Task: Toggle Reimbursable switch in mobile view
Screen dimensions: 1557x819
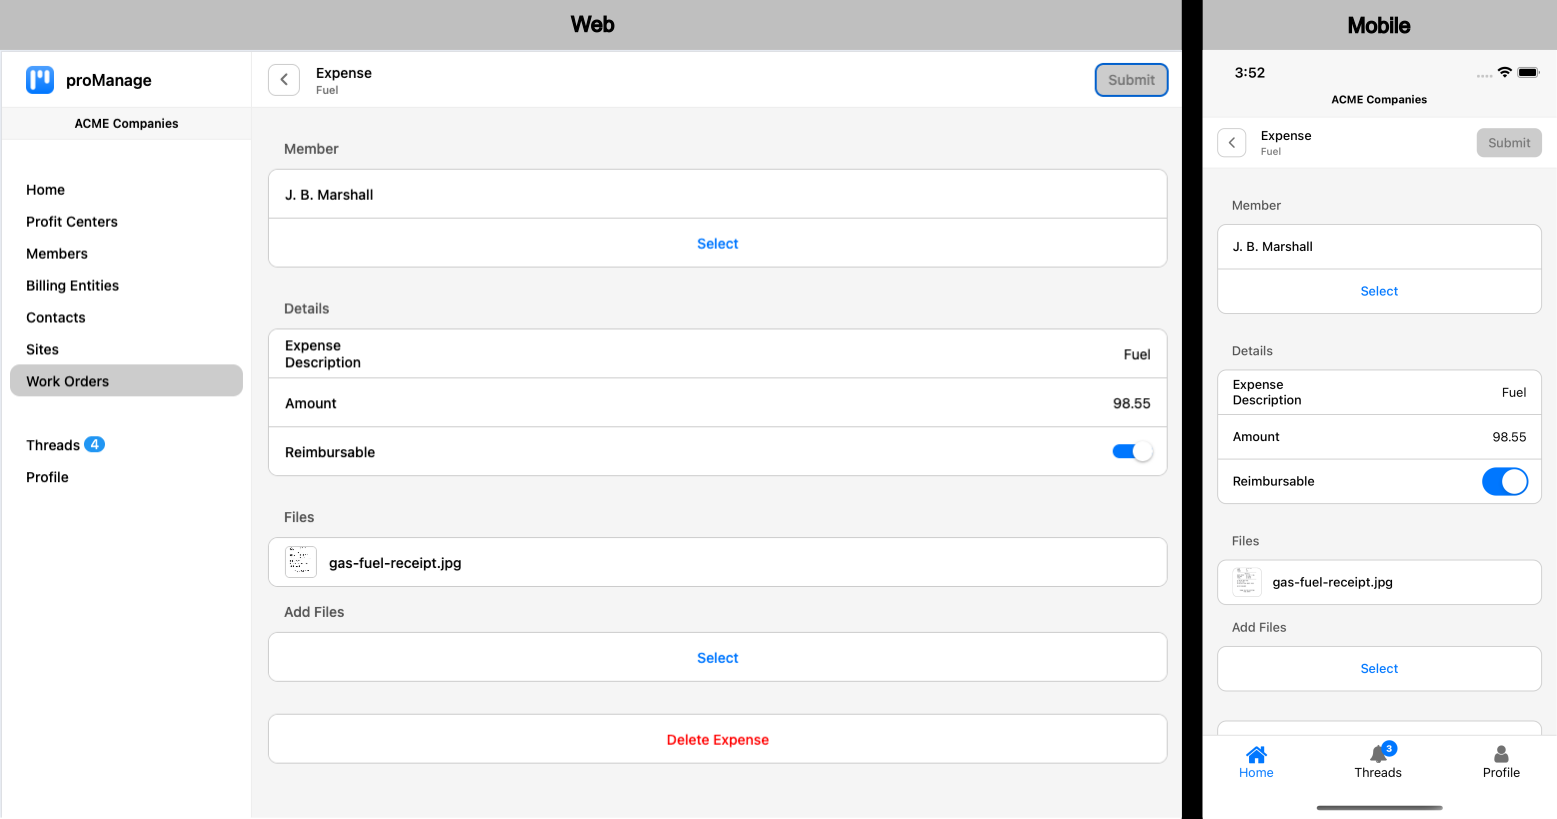Action: click(x=1504, y=482)
